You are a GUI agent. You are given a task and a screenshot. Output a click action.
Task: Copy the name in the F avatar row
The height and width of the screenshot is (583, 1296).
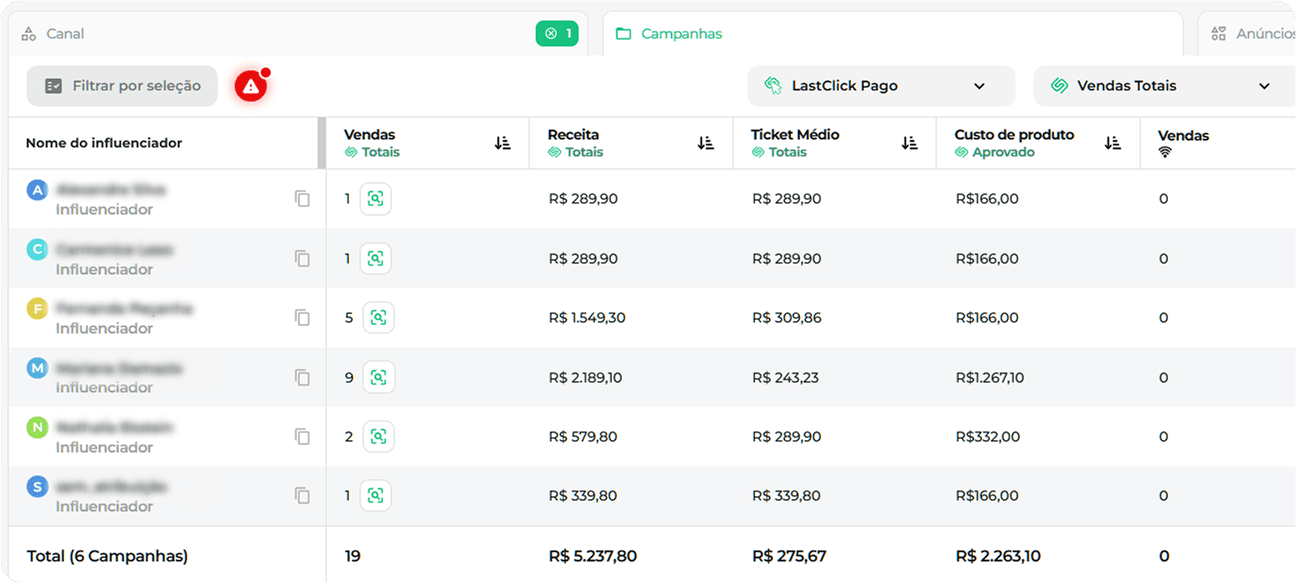click(302, 318)
